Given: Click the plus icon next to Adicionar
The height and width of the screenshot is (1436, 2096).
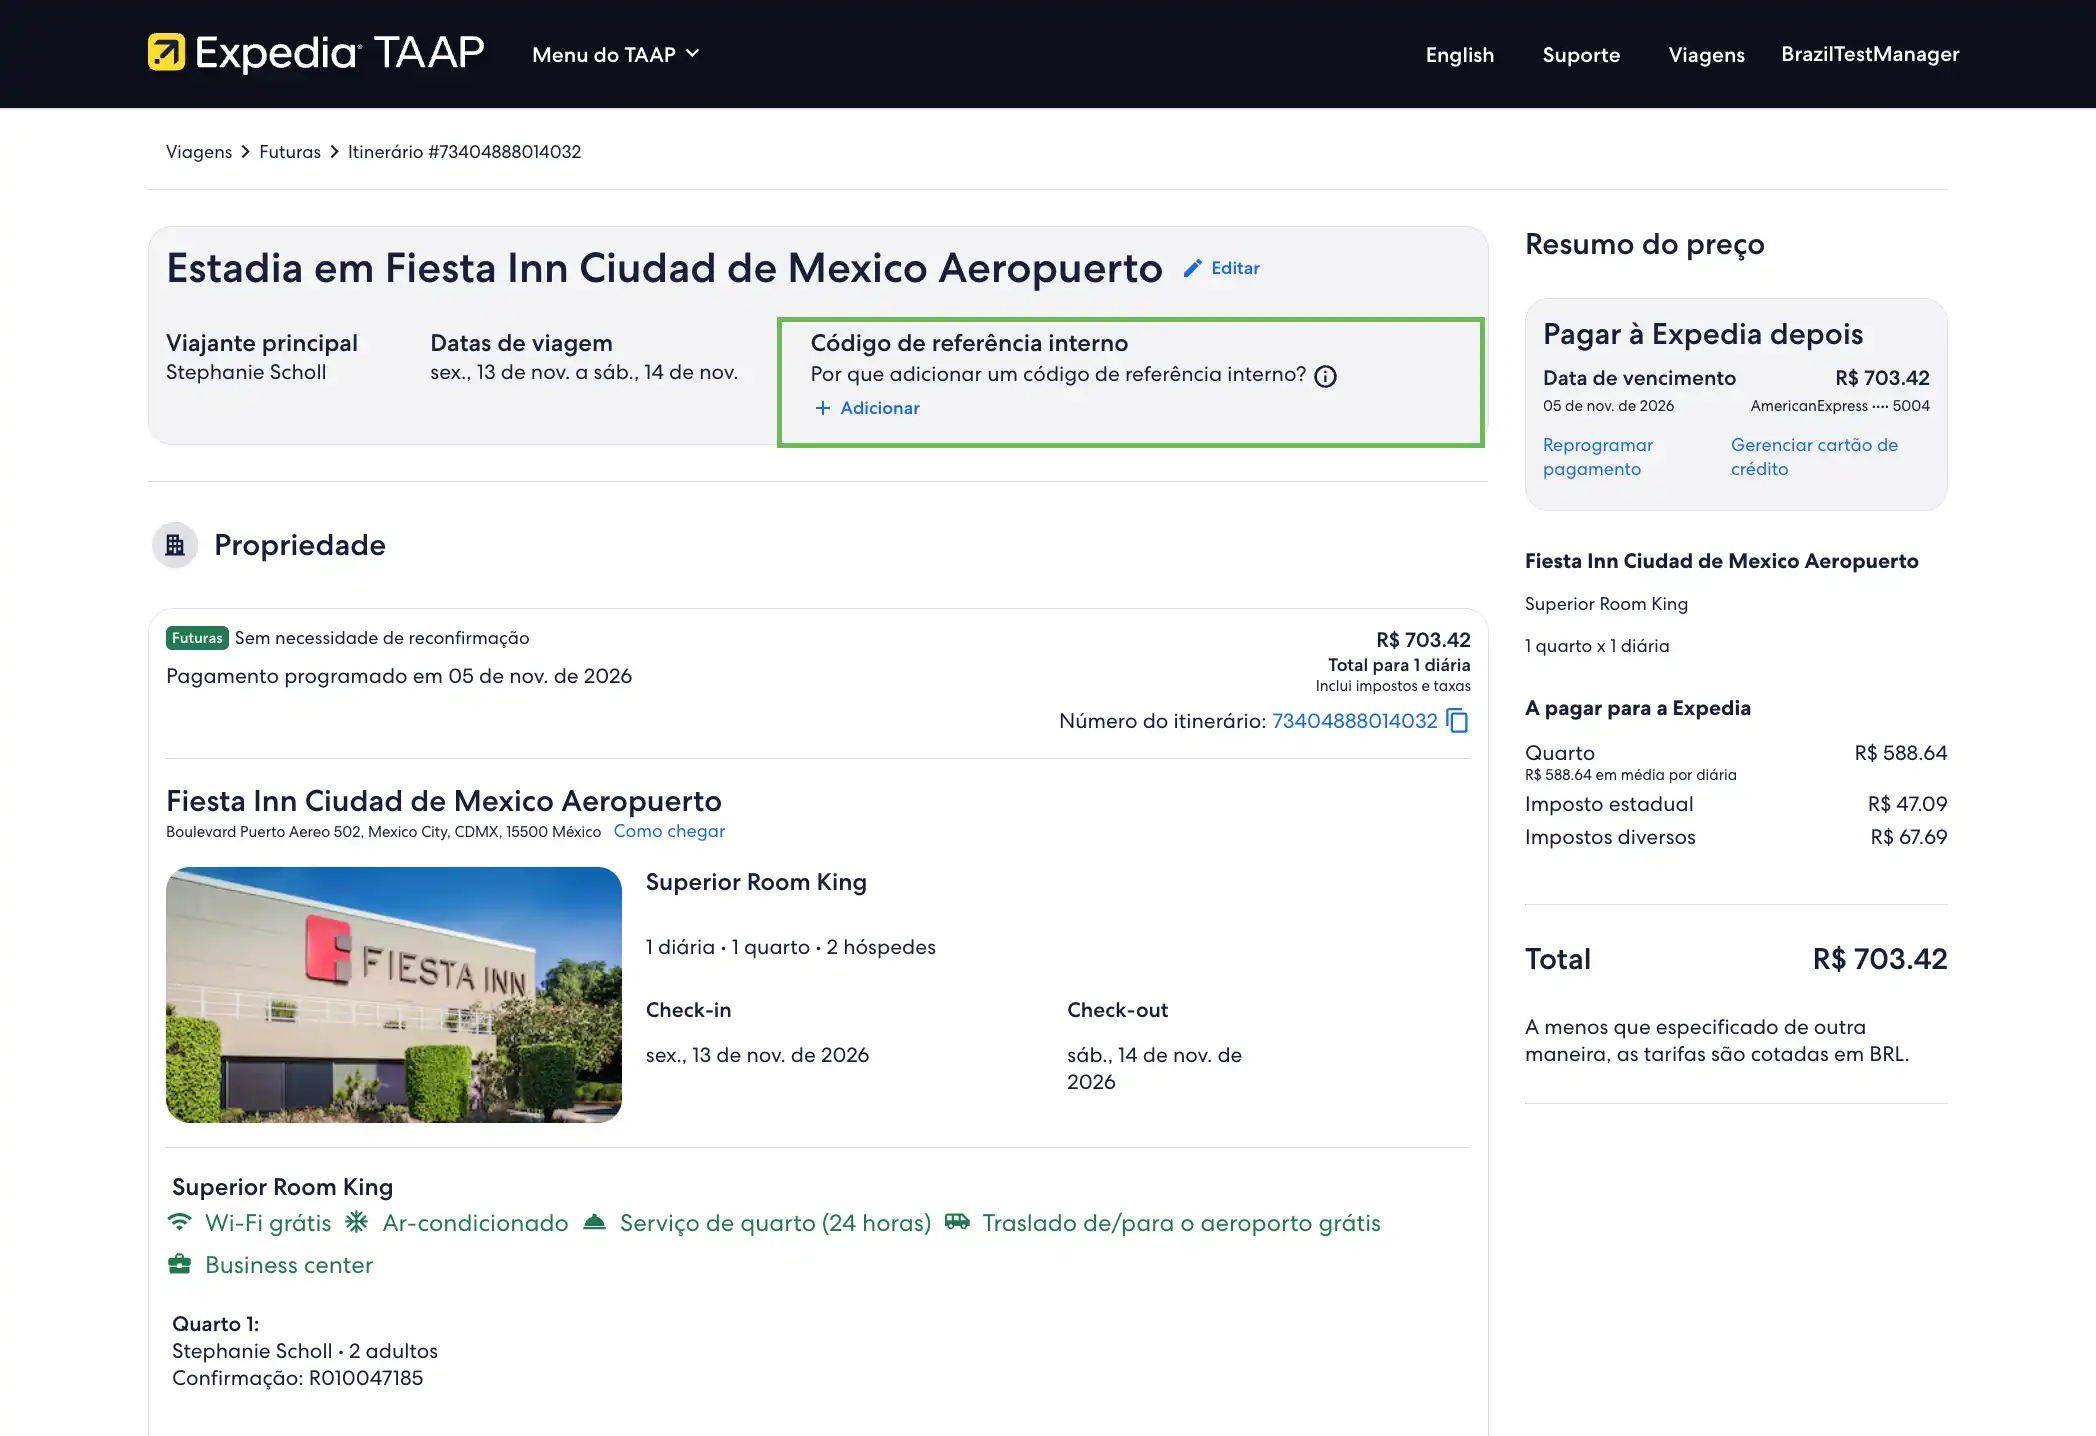Looking at the screenshot, I should coord(823,408).
